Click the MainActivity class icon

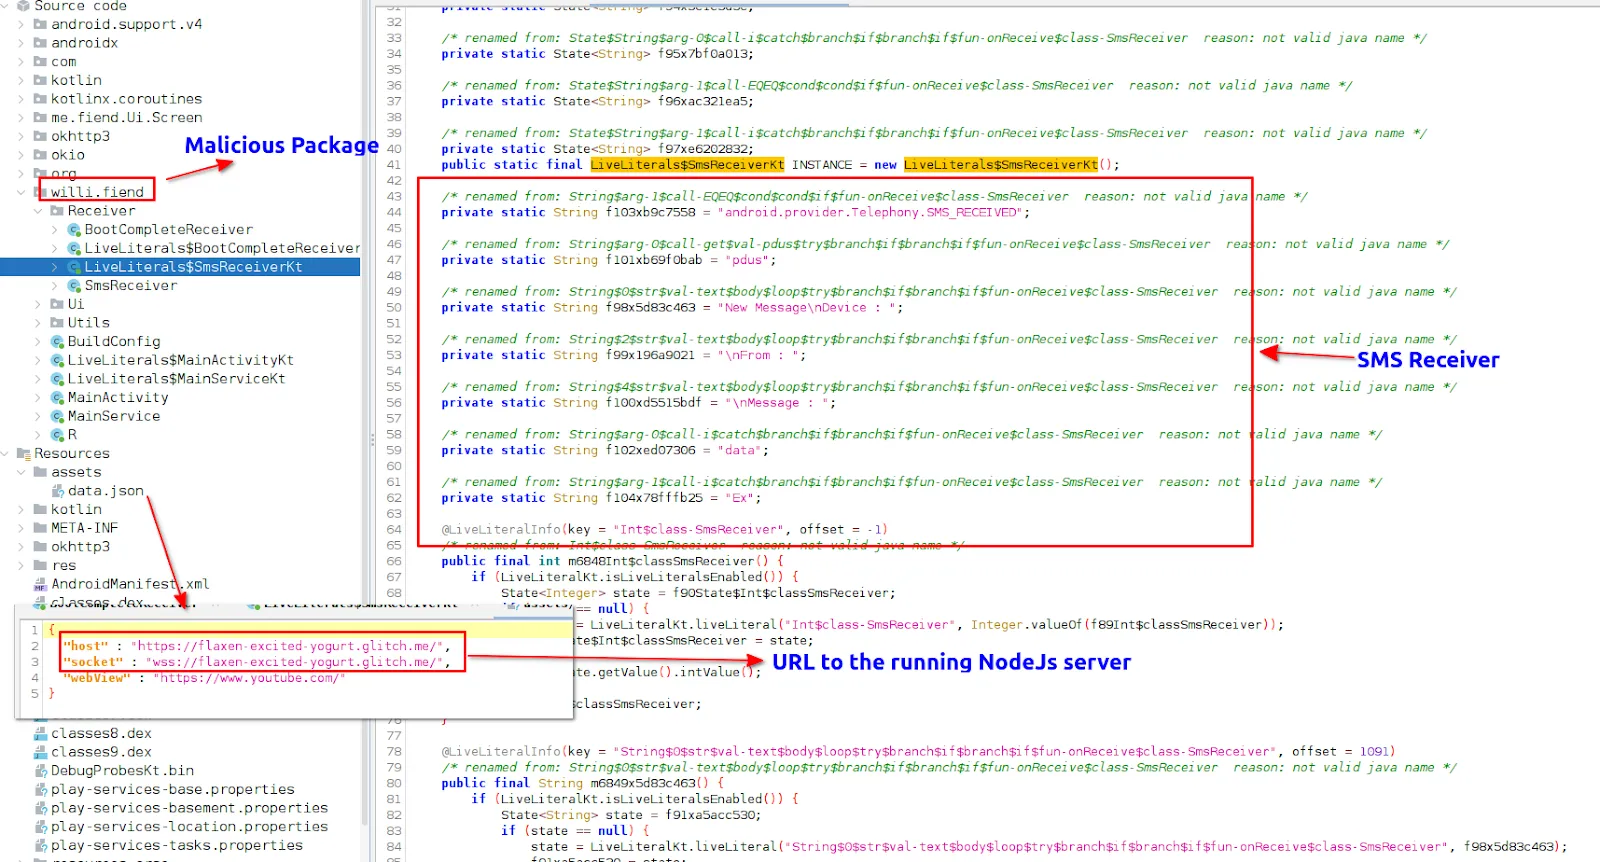(x=57, y=398)
